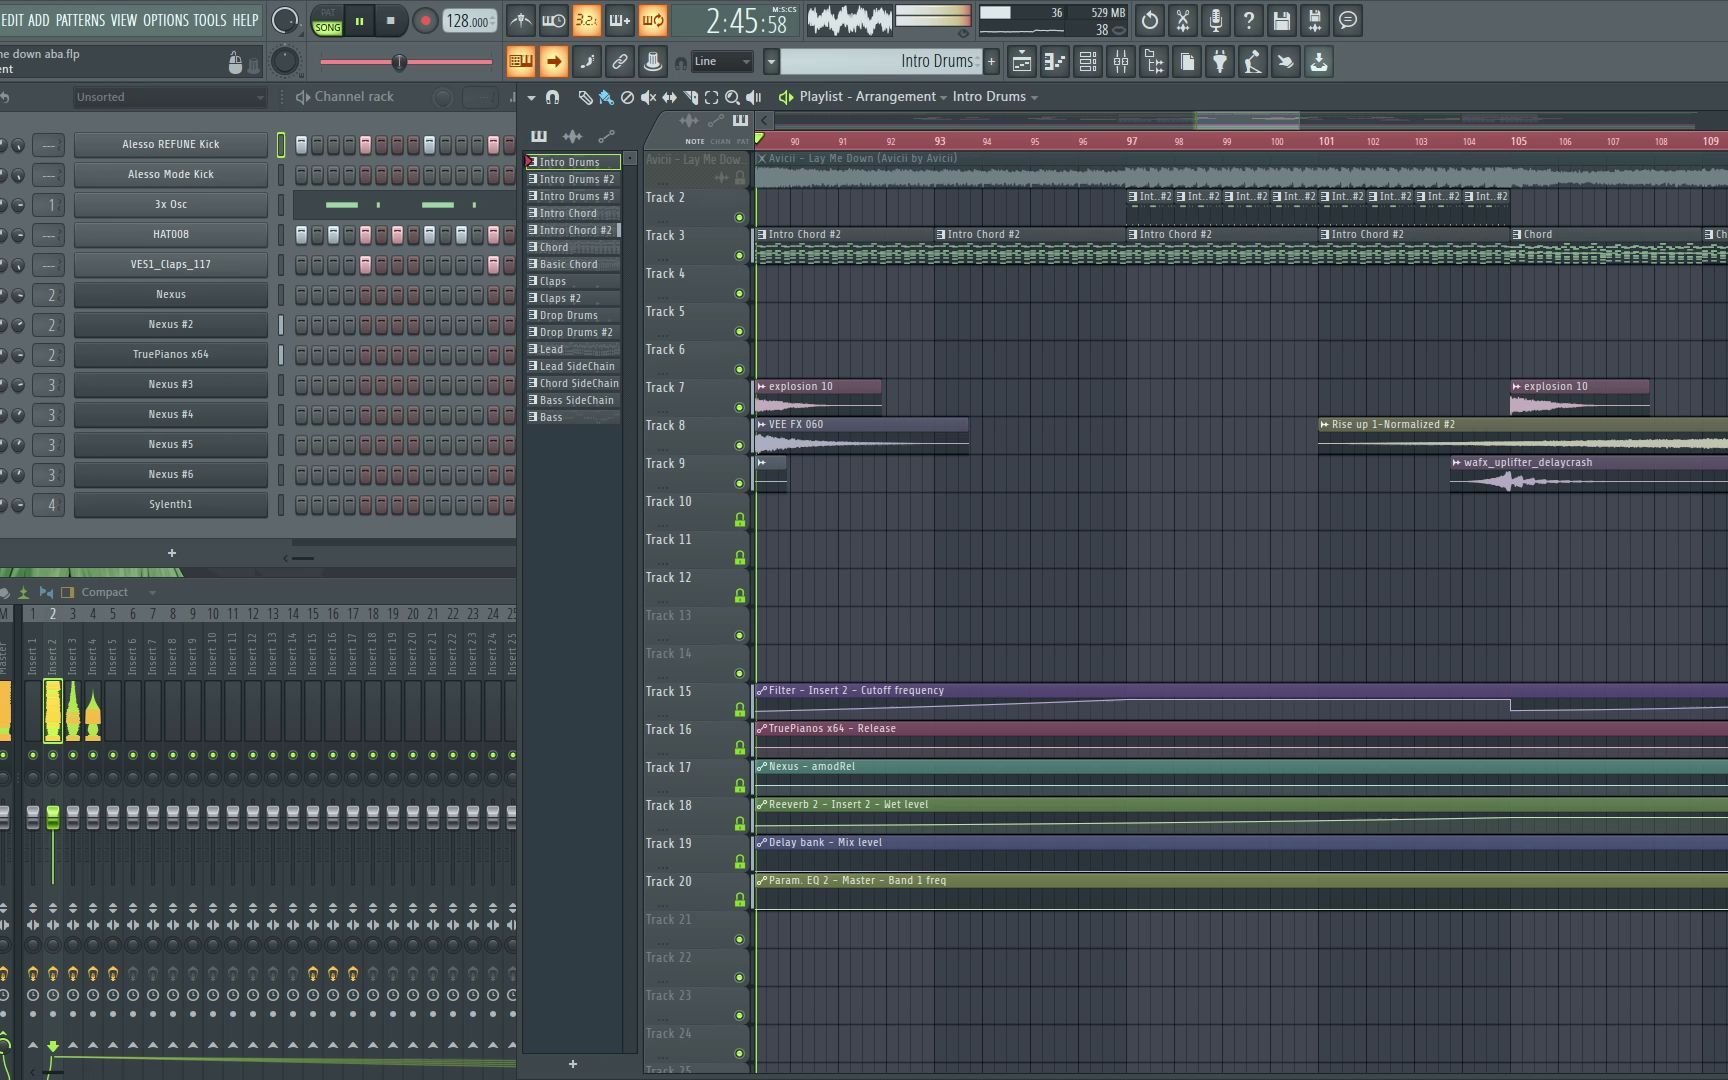1728x1080 pixels.
Task: Select the playlist Slip tool
Action: pos(669,97)
